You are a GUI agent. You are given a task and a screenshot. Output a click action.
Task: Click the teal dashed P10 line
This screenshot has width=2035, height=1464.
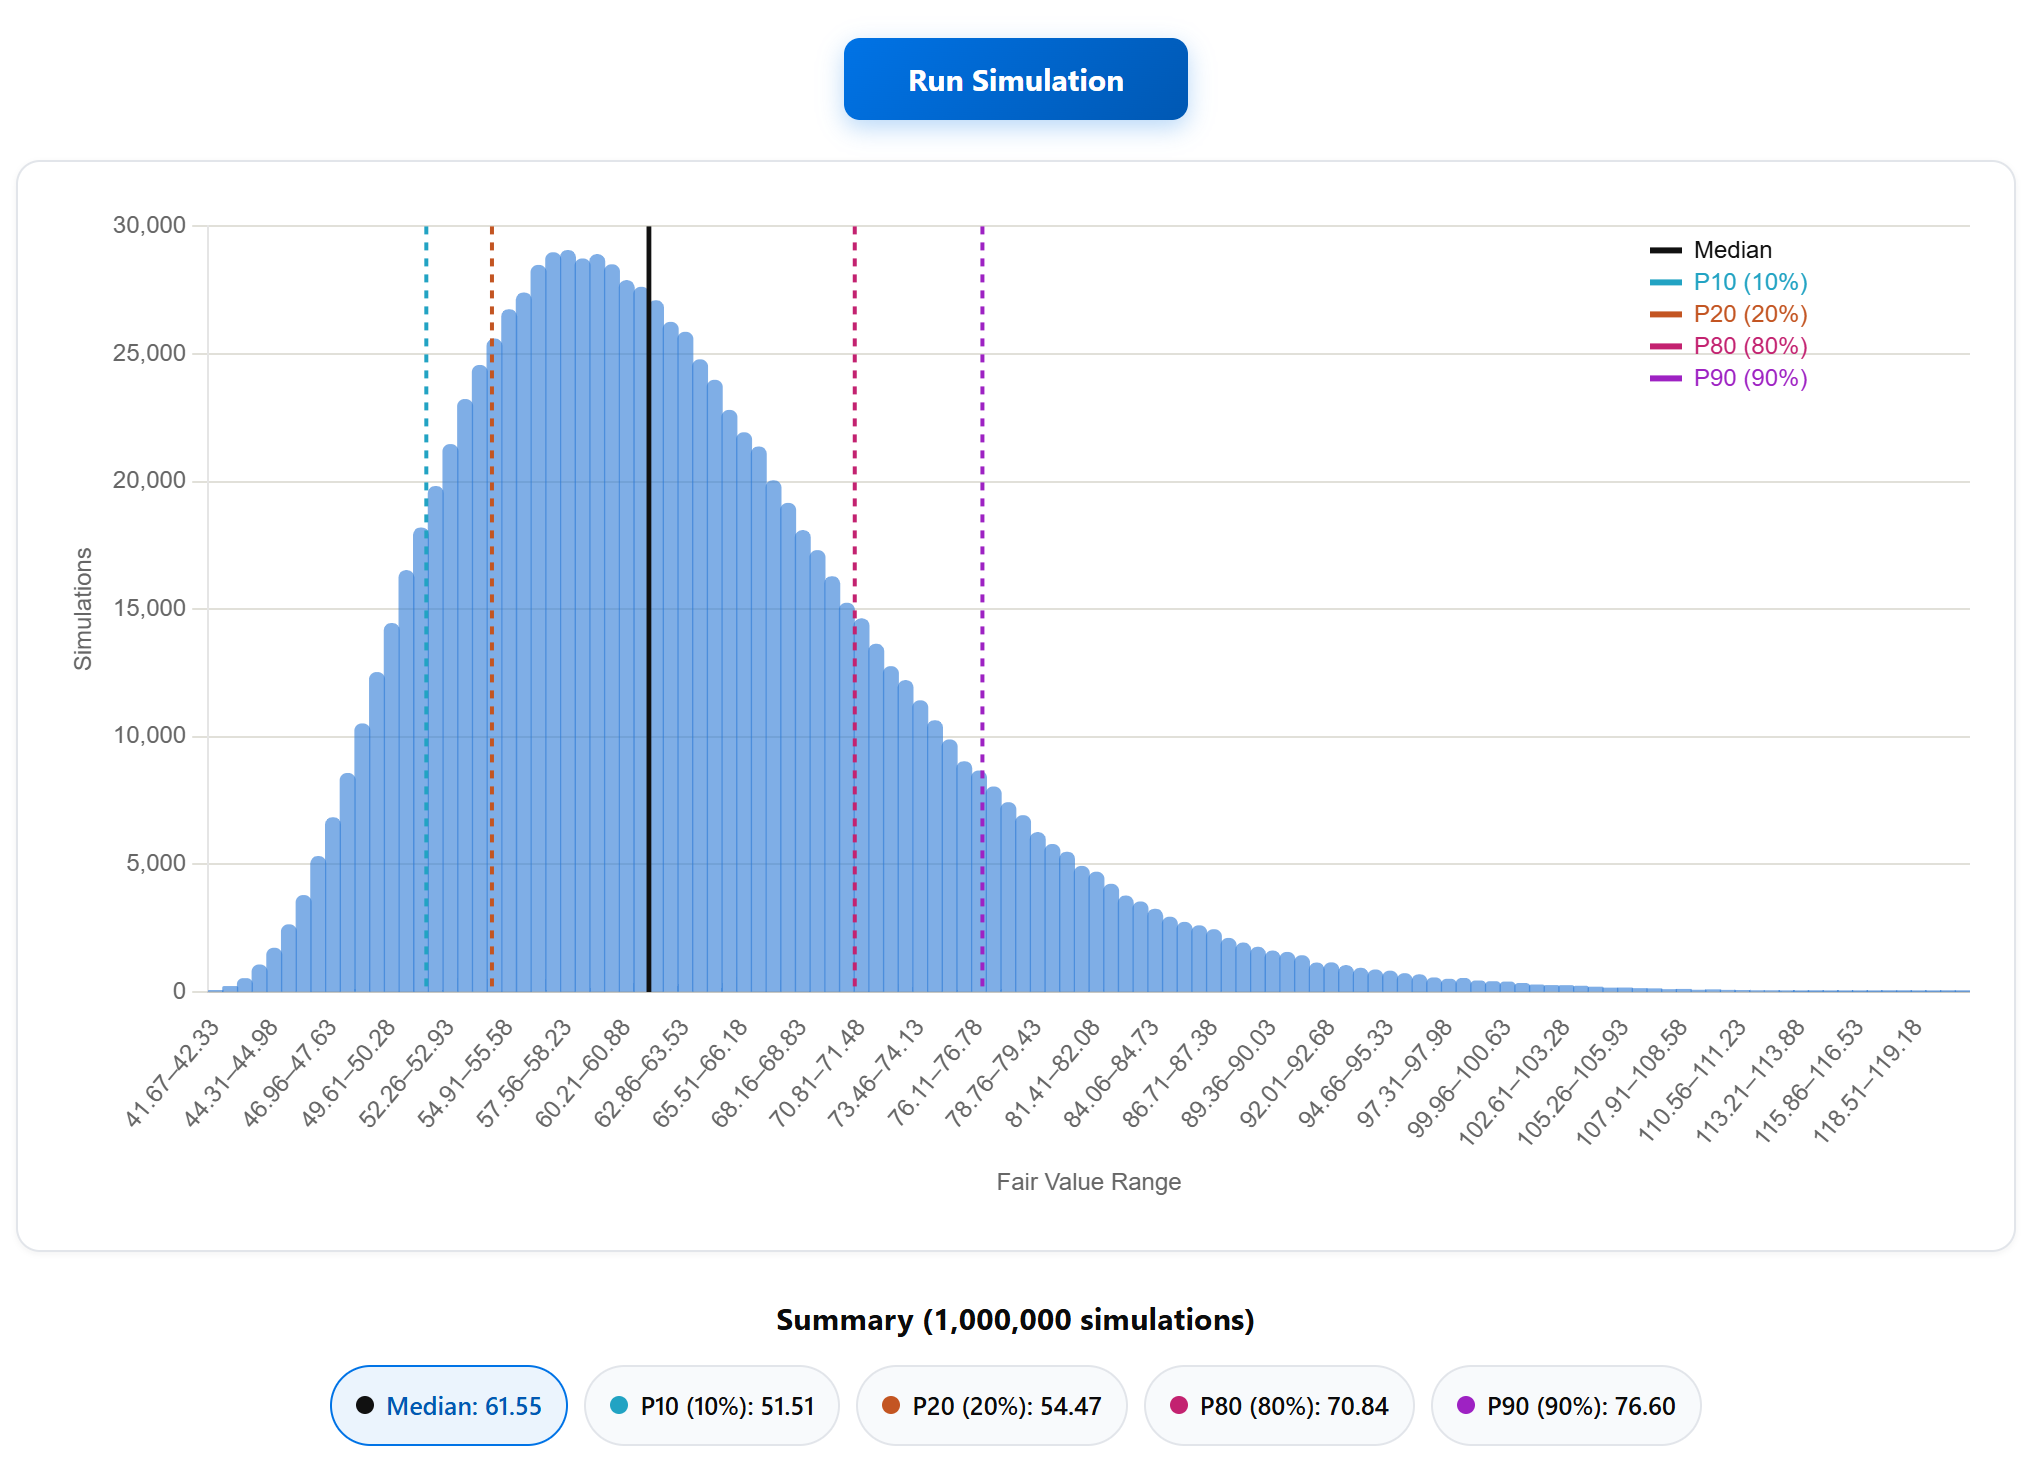(x=426, y=608)
